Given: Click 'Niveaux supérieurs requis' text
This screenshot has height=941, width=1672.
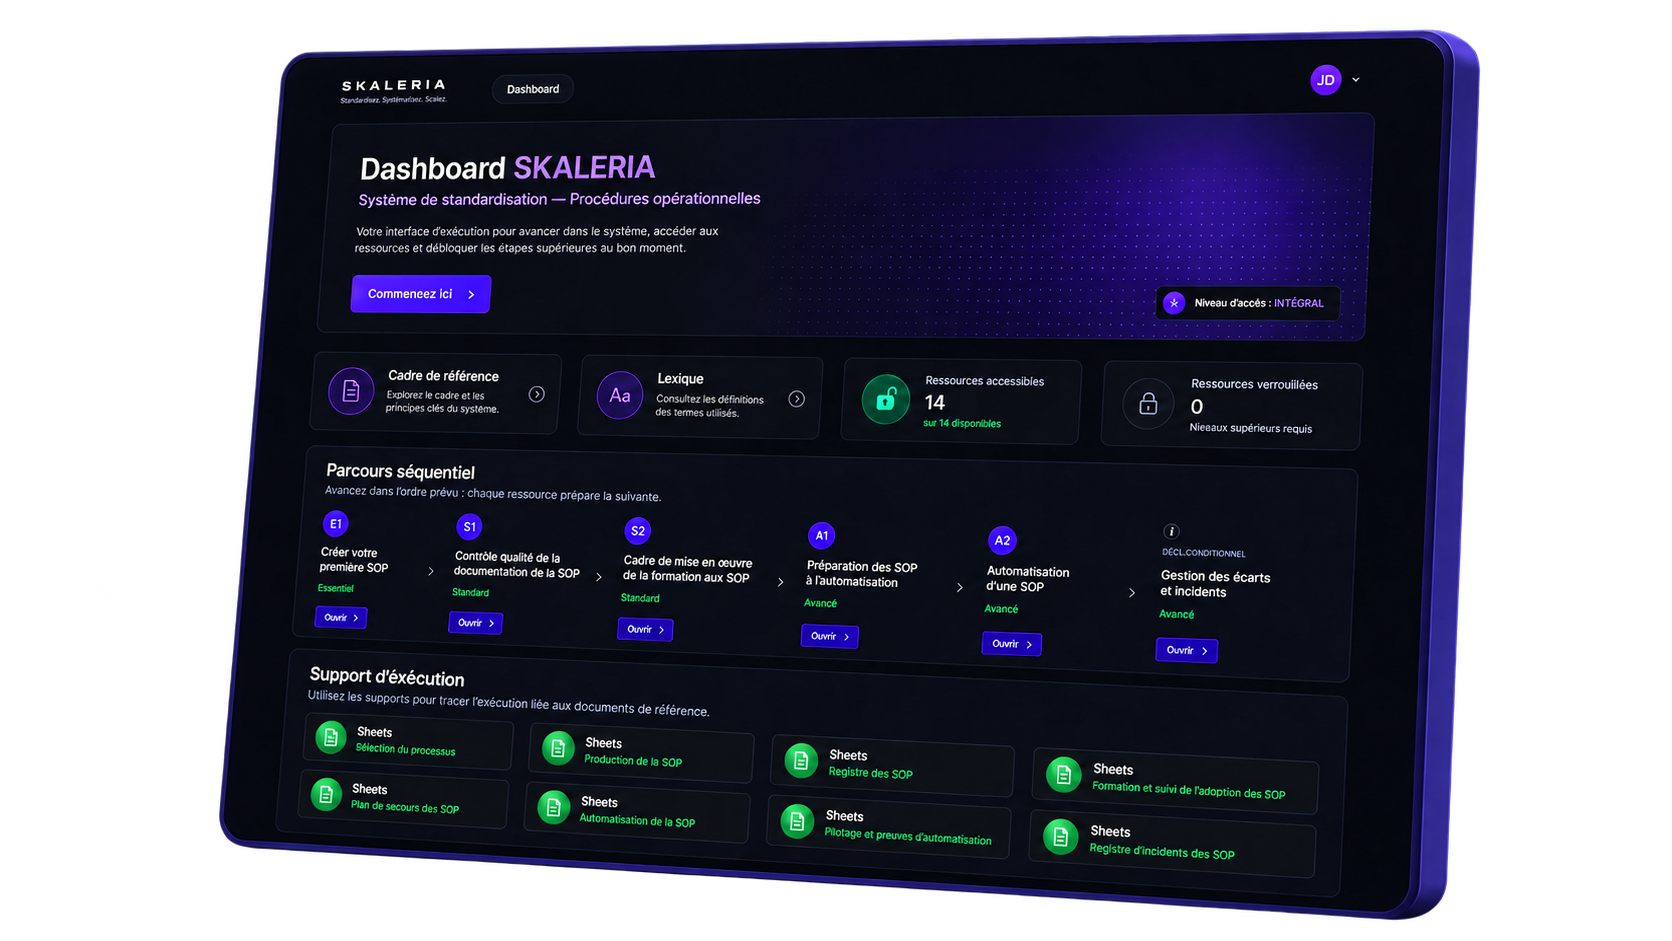Looking at the screenshot, I should point(1251,428).
